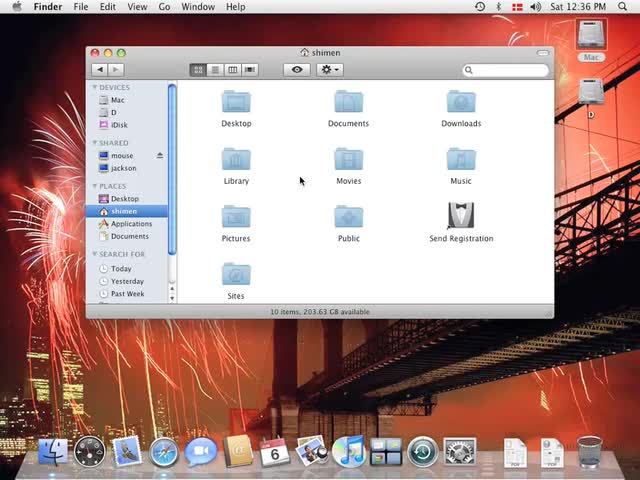Eject the mouse shared computer
Screen dimensions: 640x480
(160, 156)
